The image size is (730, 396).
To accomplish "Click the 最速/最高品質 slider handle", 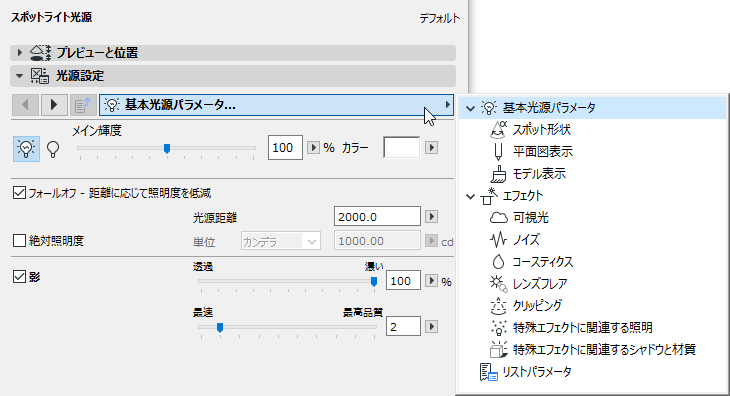I will (220, 328).
